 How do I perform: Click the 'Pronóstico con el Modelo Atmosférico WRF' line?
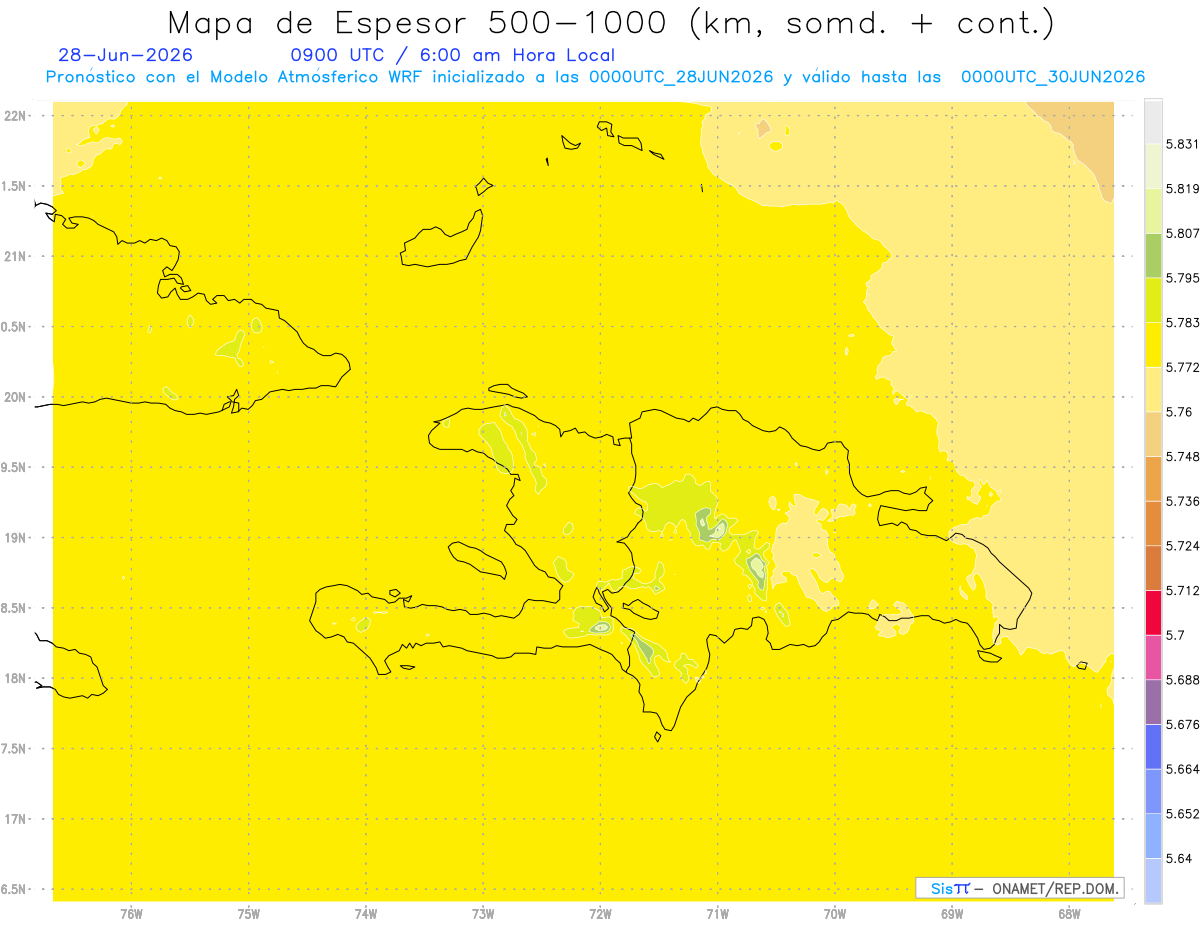(x=595, y=77)
